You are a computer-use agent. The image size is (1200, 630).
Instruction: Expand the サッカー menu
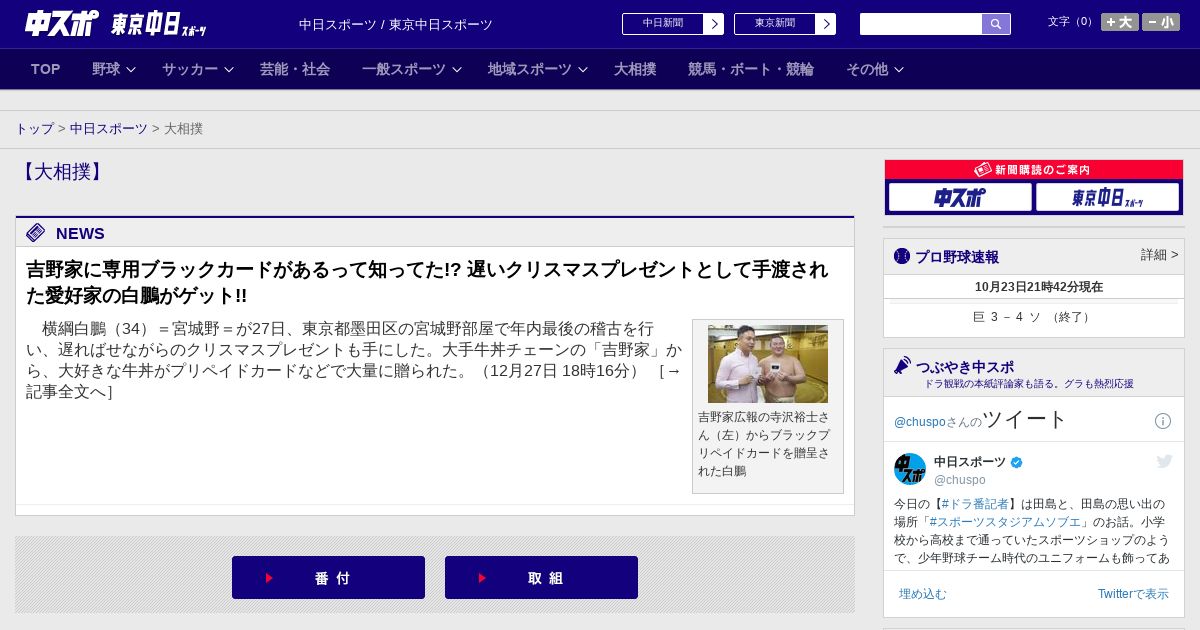click(198, 69)
